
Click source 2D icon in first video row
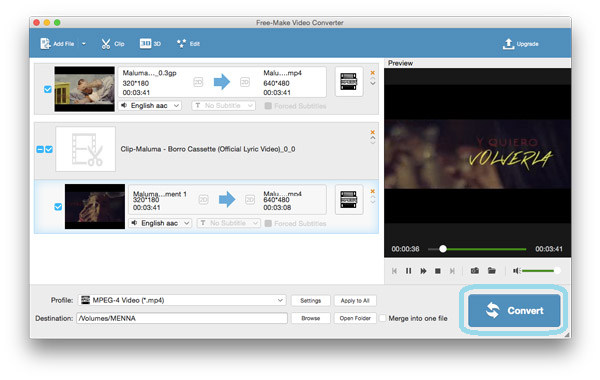[198, 82]
